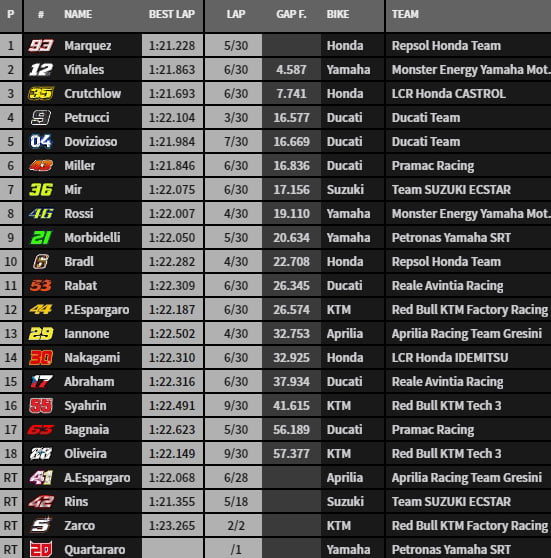Click Dovizioso's blue number 04 icon
Image resolution: width=551 pixels, height=558 pixels.
click(41, 142)
